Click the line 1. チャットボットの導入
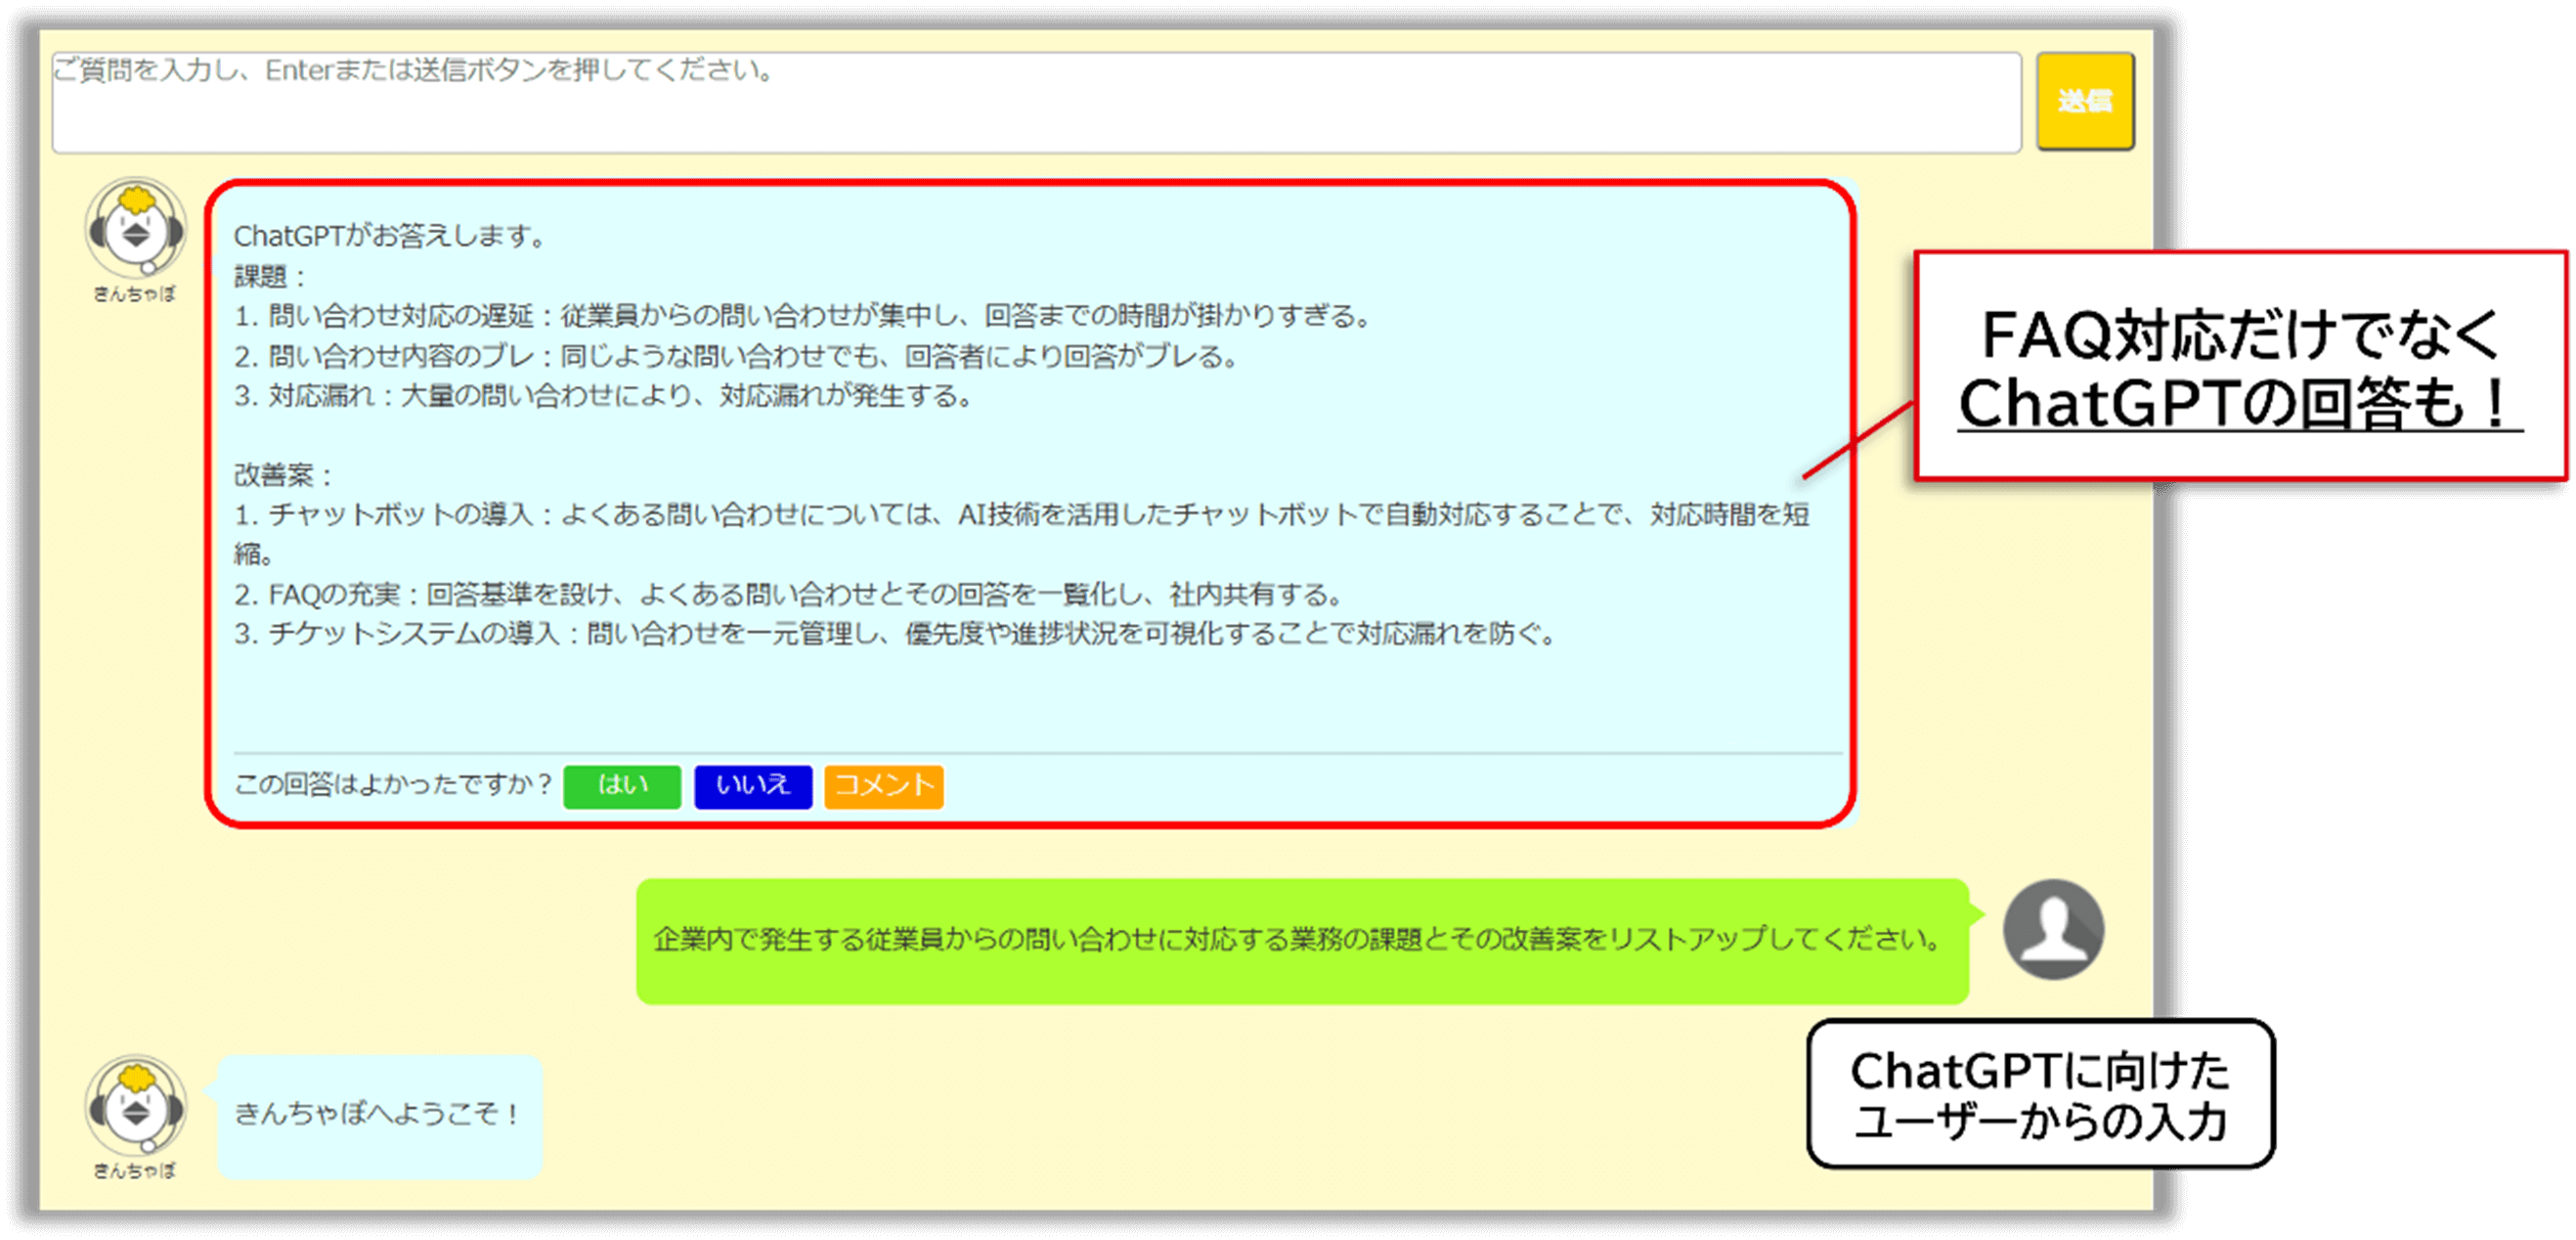The width and height of the screenshot is (2576, 1240). click(1022, 534)
